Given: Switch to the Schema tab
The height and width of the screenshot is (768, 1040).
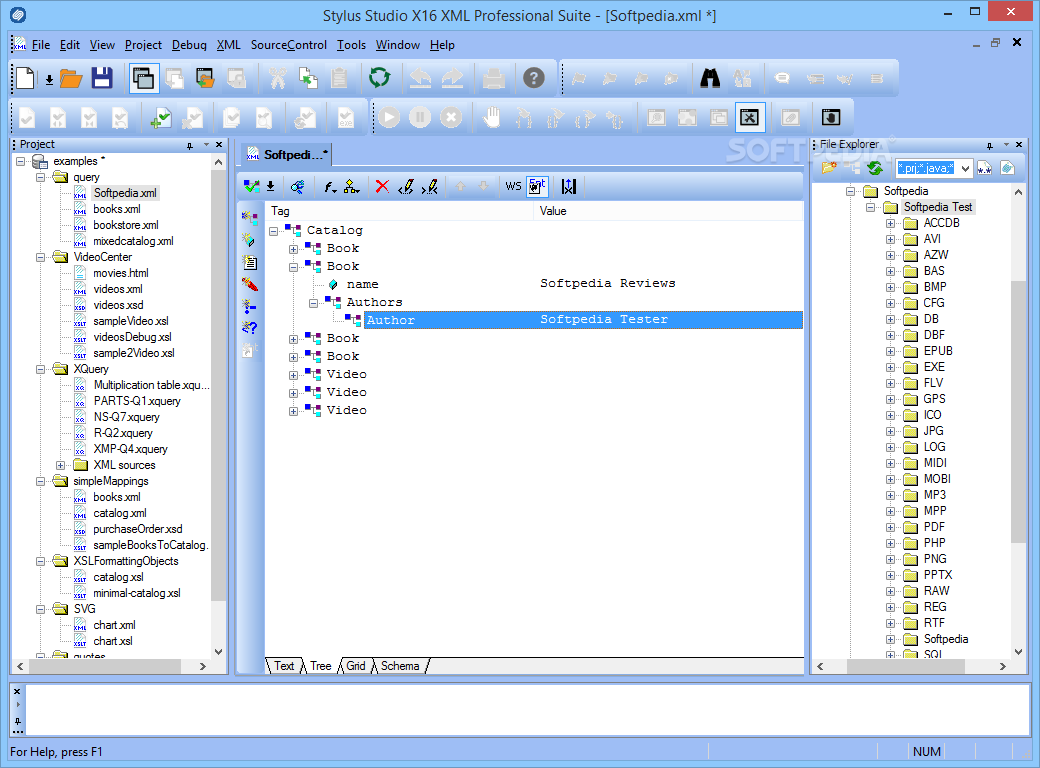Looking at the screenshot, I should click(400, 666).
